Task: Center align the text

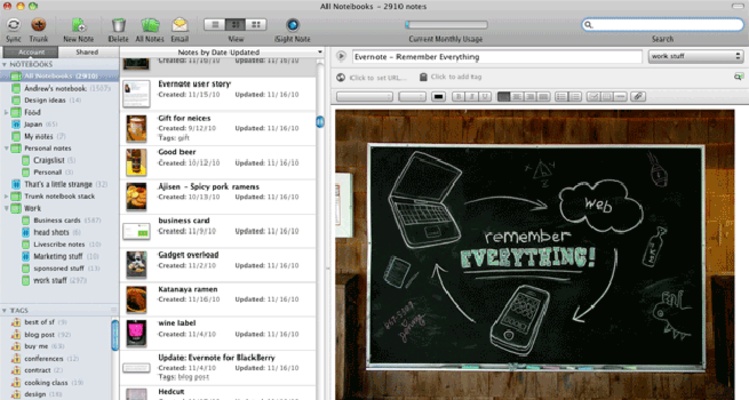Action: (x=517, y=97)
